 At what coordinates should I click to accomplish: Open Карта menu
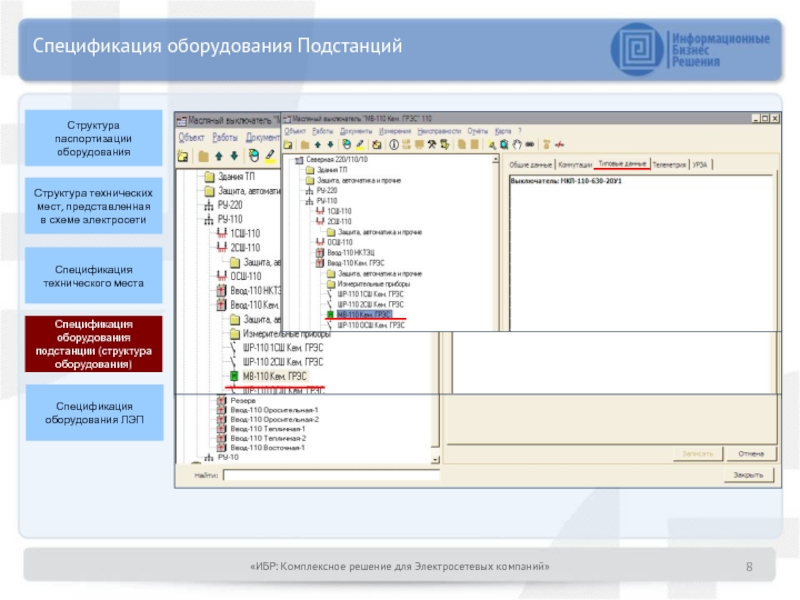(503, 132)
